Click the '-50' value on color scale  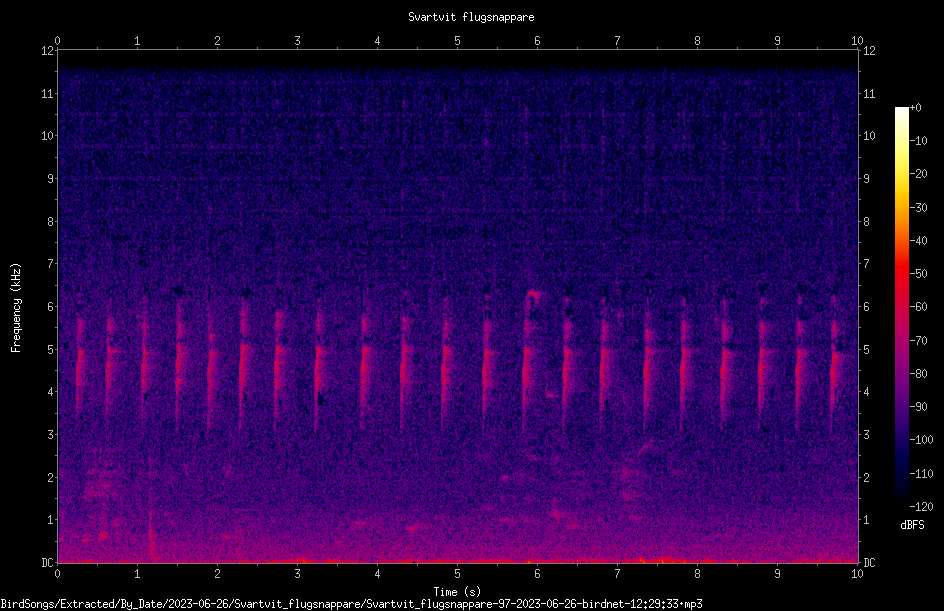(x=918, y=273)
